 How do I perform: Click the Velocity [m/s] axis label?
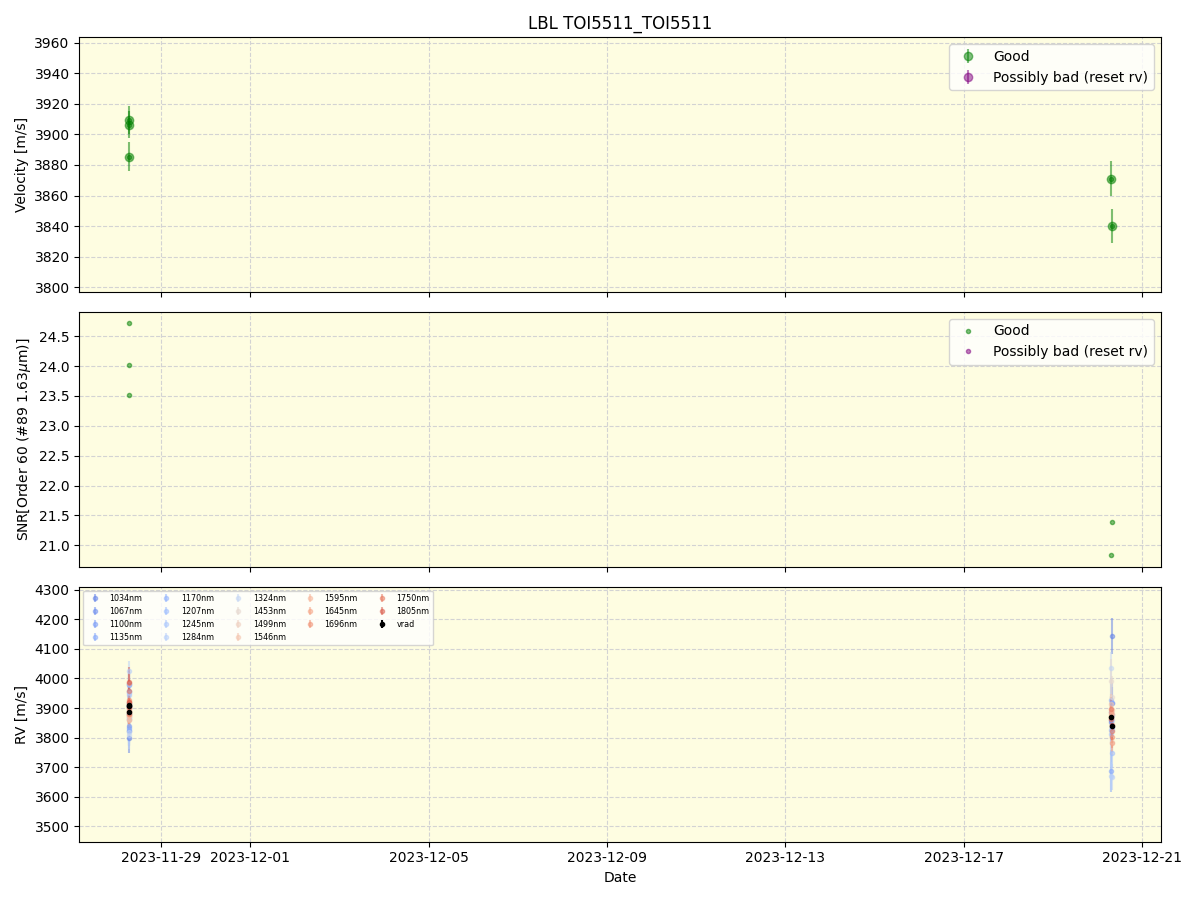[21, 165]
